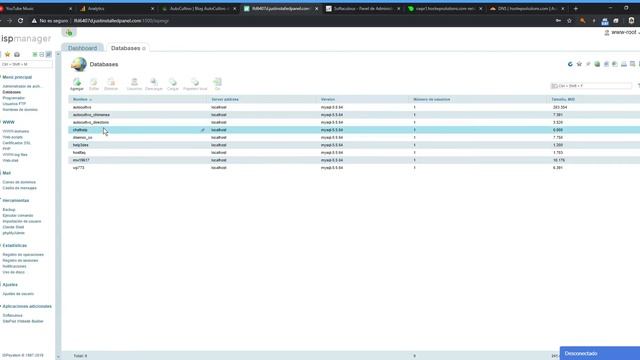Open Backup under Herramientas

coord(9,209)
